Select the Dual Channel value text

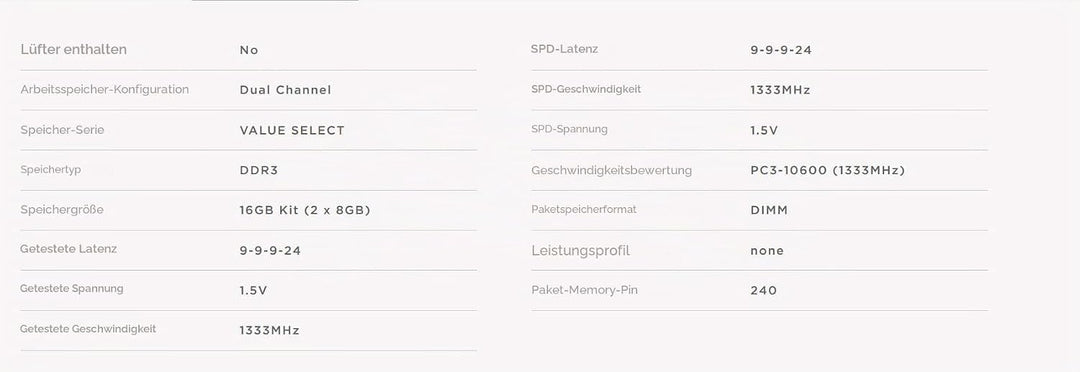tap(285, 90)
